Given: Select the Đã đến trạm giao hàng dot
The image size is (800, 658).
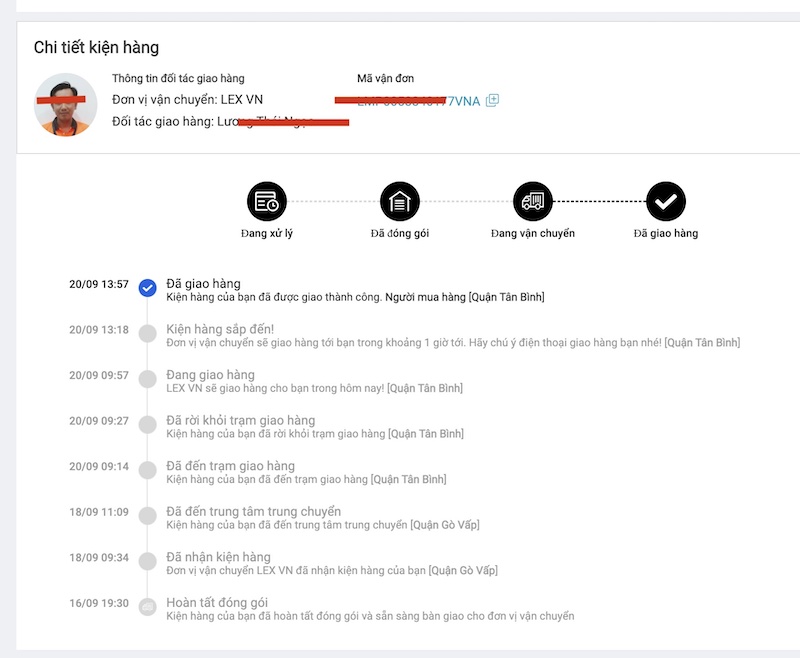Looking at the screenshot, I should point(148,470).
